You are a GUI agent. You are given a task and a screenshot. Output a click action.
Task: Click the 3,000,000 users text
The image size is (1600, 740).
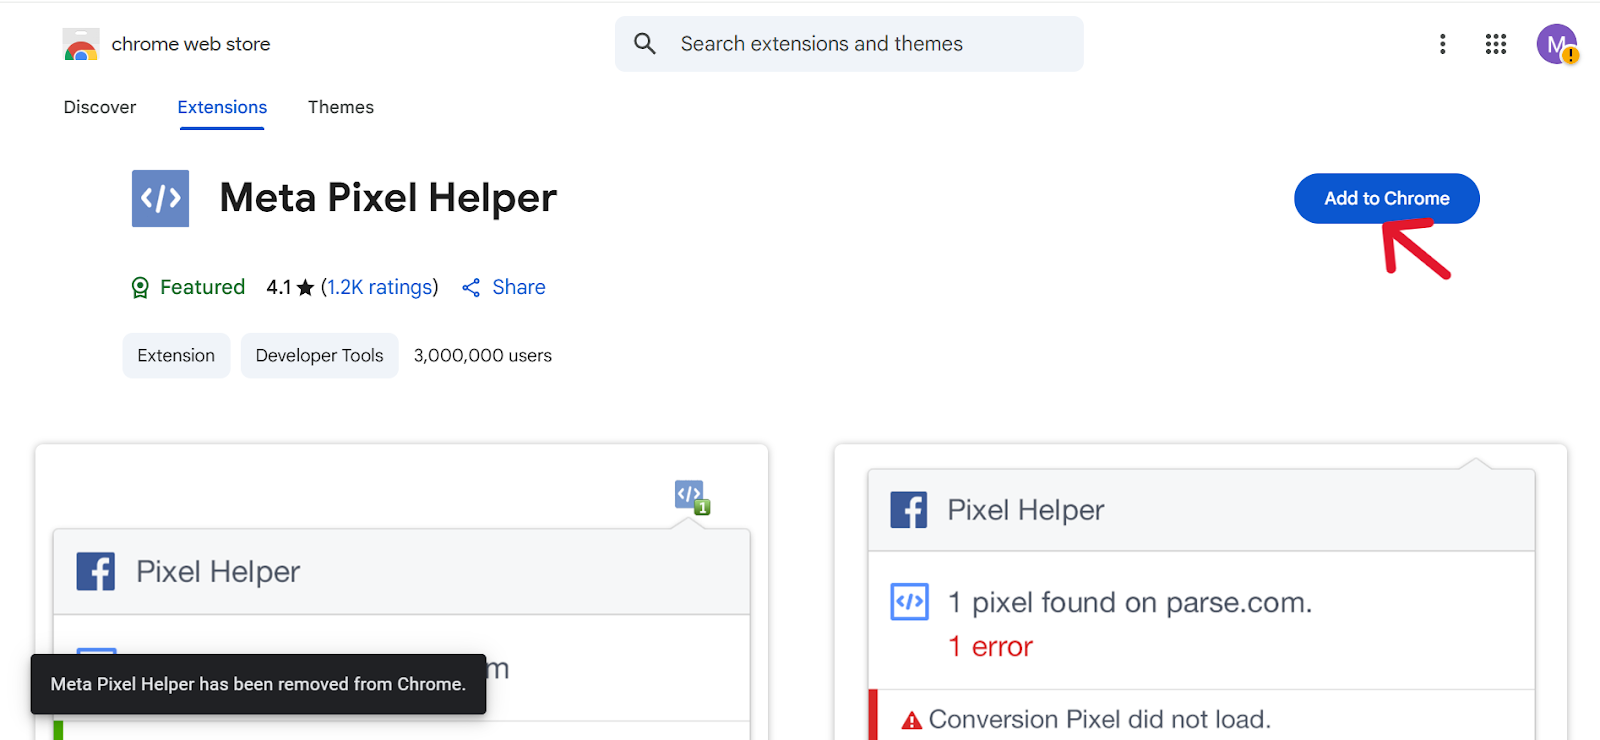(x=483, y=356)
